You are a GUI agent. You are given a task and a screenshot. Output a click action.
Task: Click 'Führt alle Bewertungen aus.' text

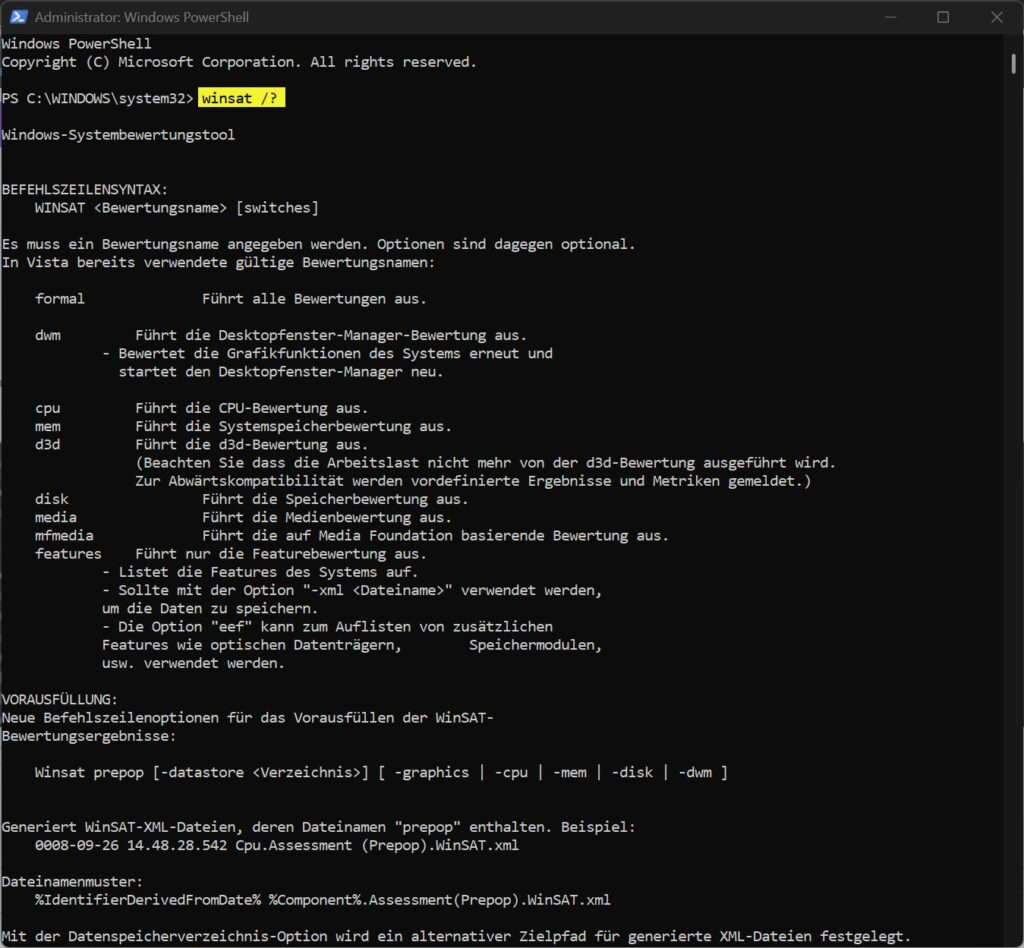(314, 299)
